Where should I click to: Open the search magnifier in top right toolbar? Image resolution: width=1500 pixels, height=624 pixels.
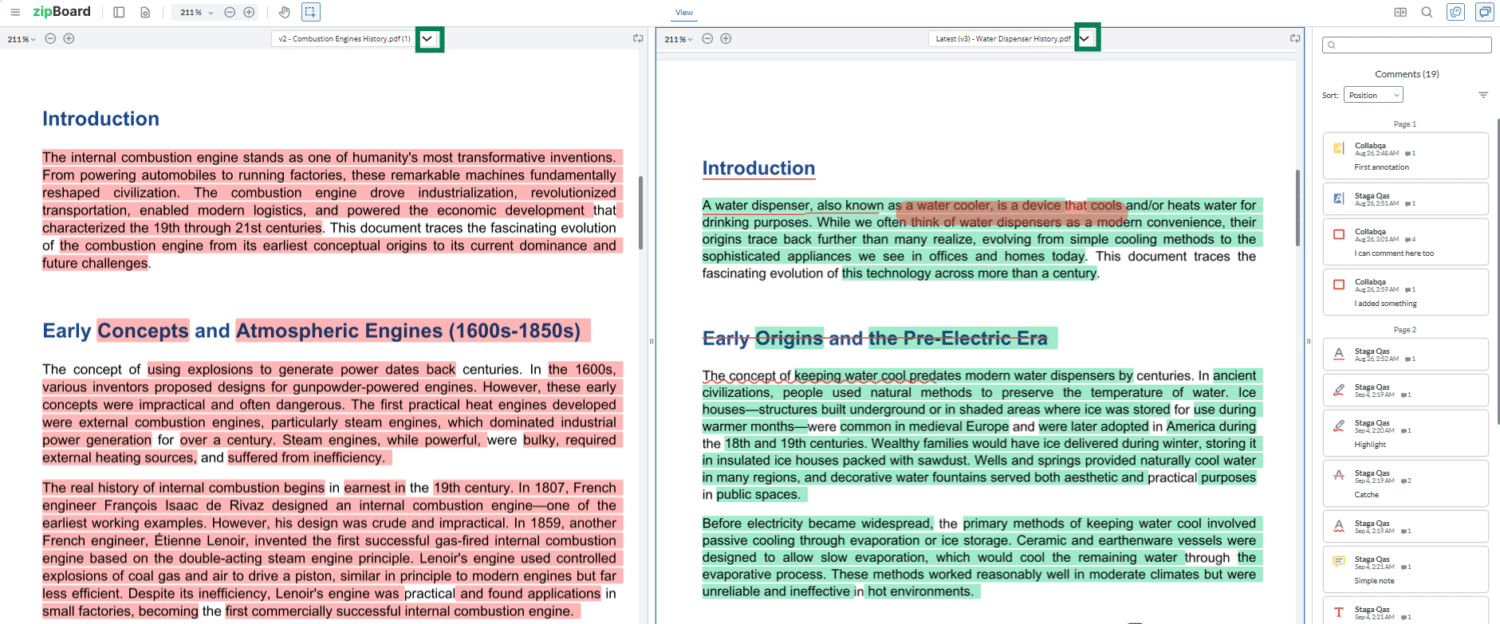coord(1427,12)
